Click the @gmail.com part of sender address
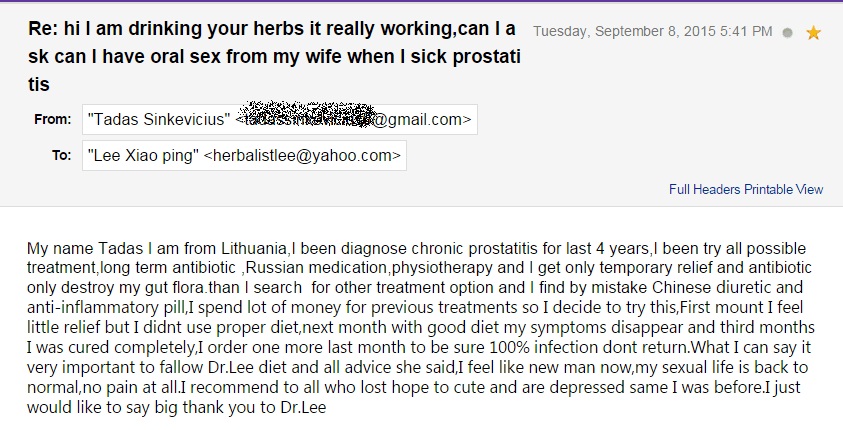 (x=422, y=119)
